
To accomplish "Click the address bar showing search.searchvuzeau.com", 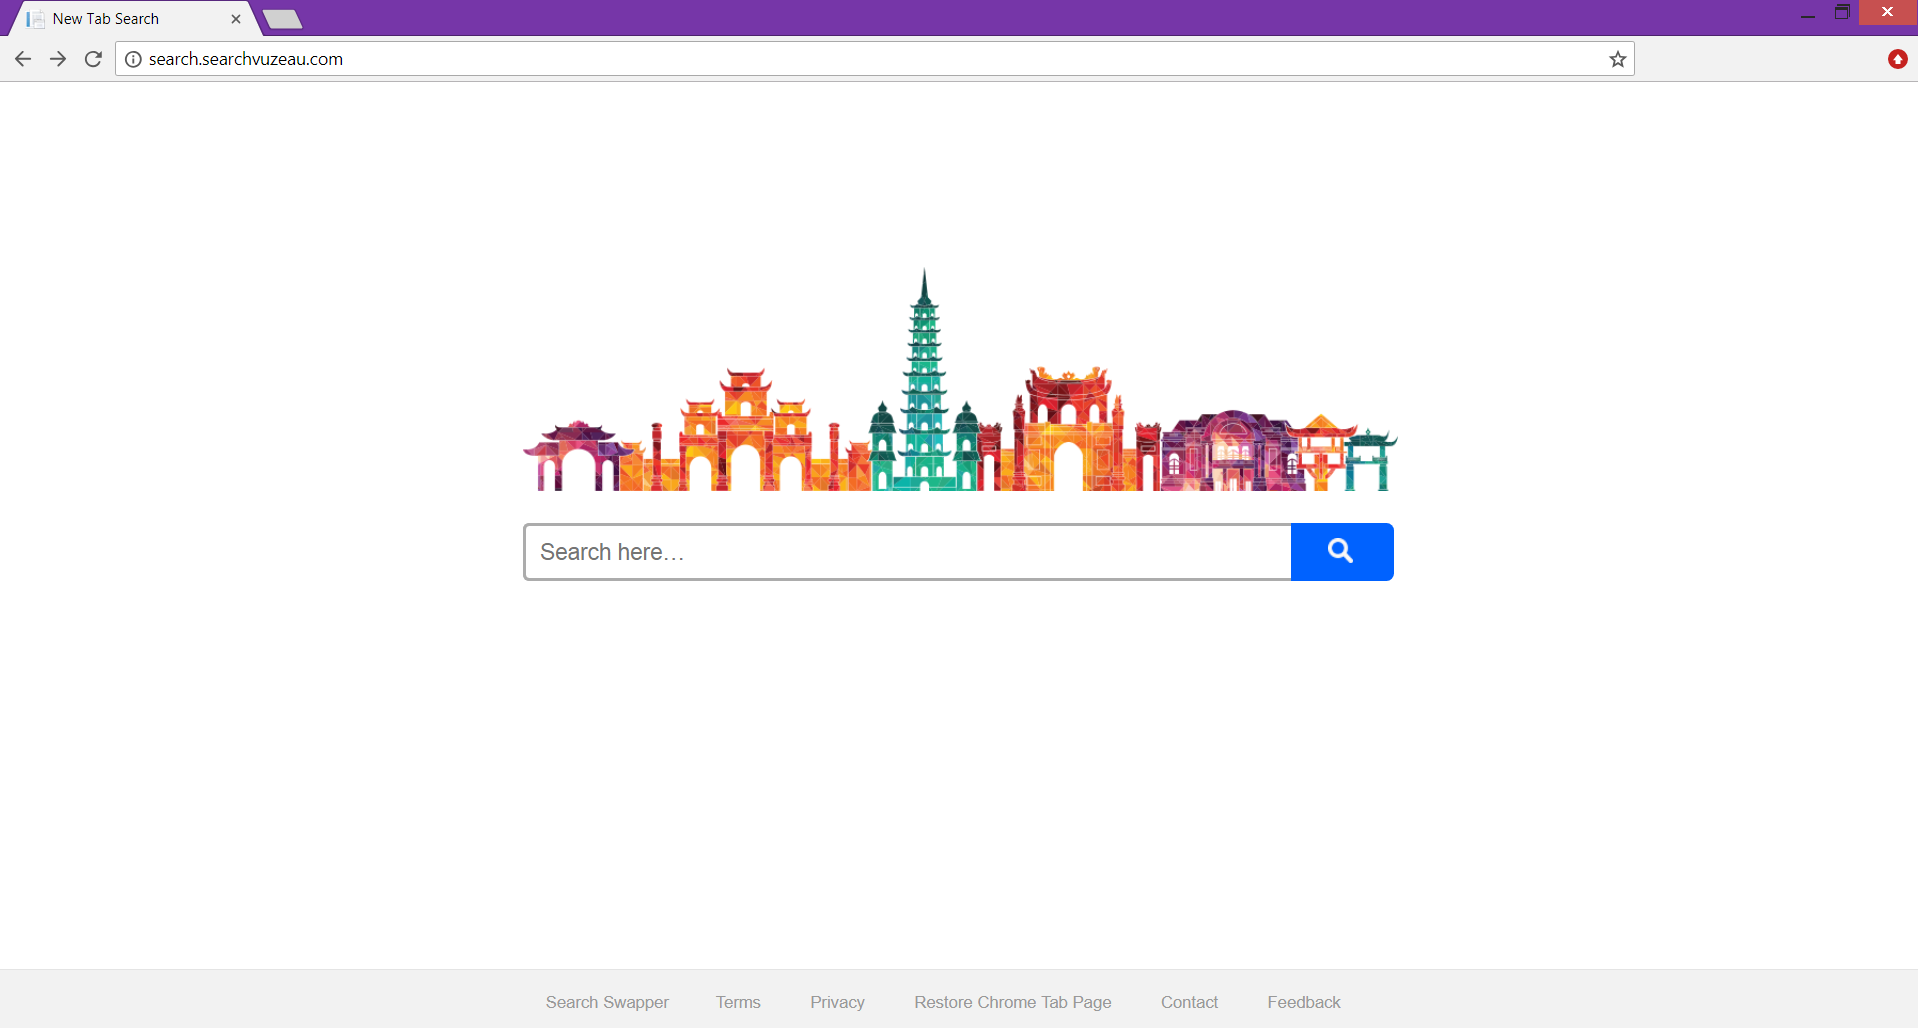I will pyautogui.click(x=800, y=59).
